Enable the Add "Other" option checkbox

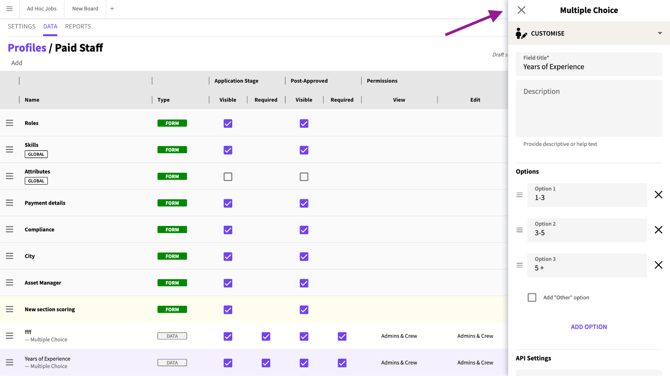532,297
